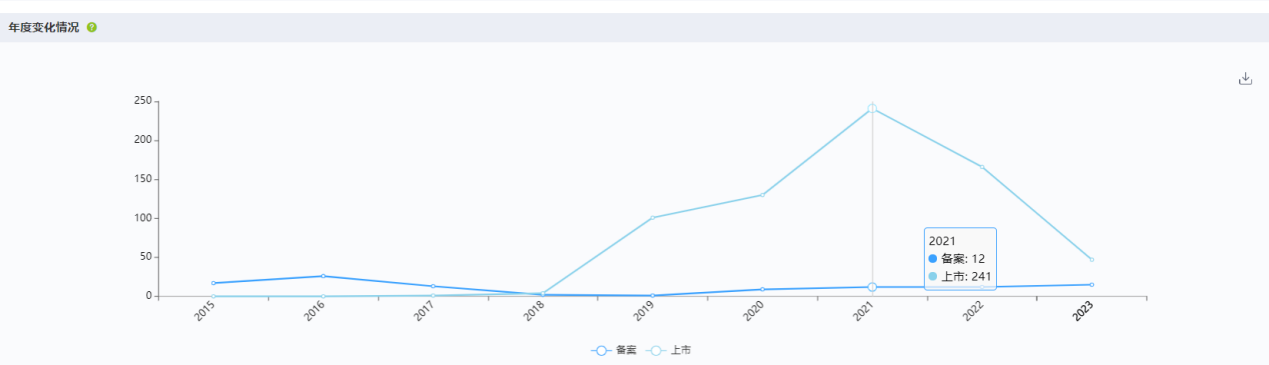Click the 备案 legend circle marker
The height and width of the screenshot is (365, 1269).
[601, 350]
